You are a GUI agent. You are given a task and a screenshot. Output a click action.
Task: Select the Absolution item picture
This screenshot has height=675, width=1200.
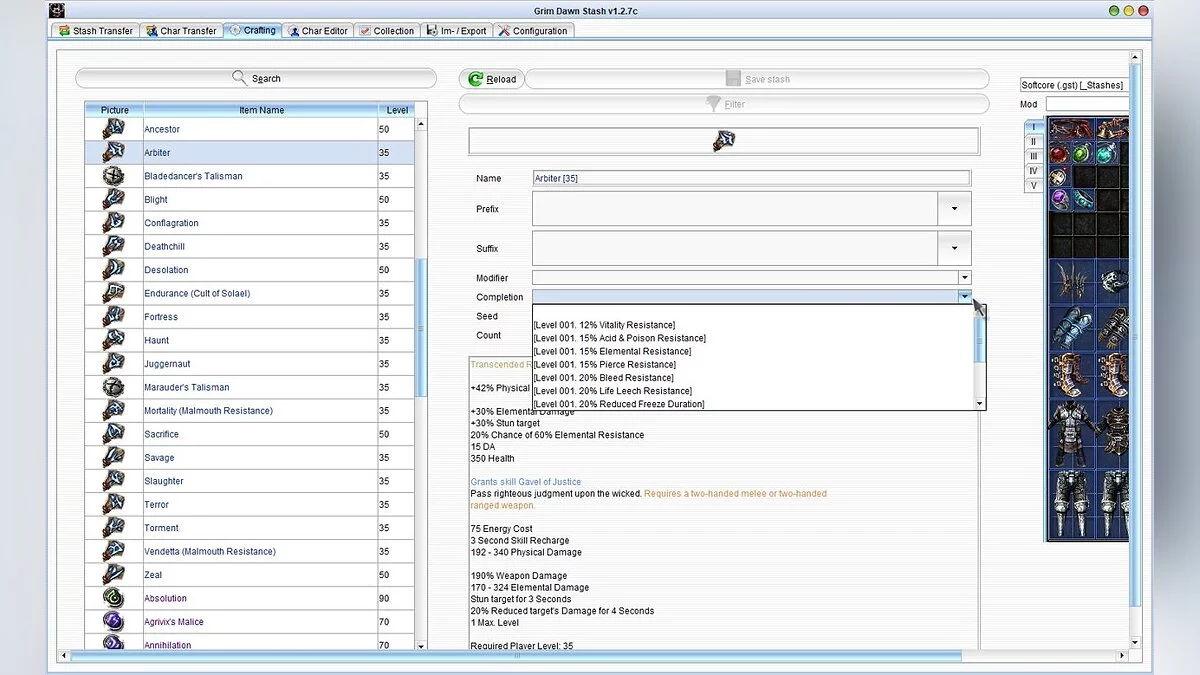pos(114,598)
